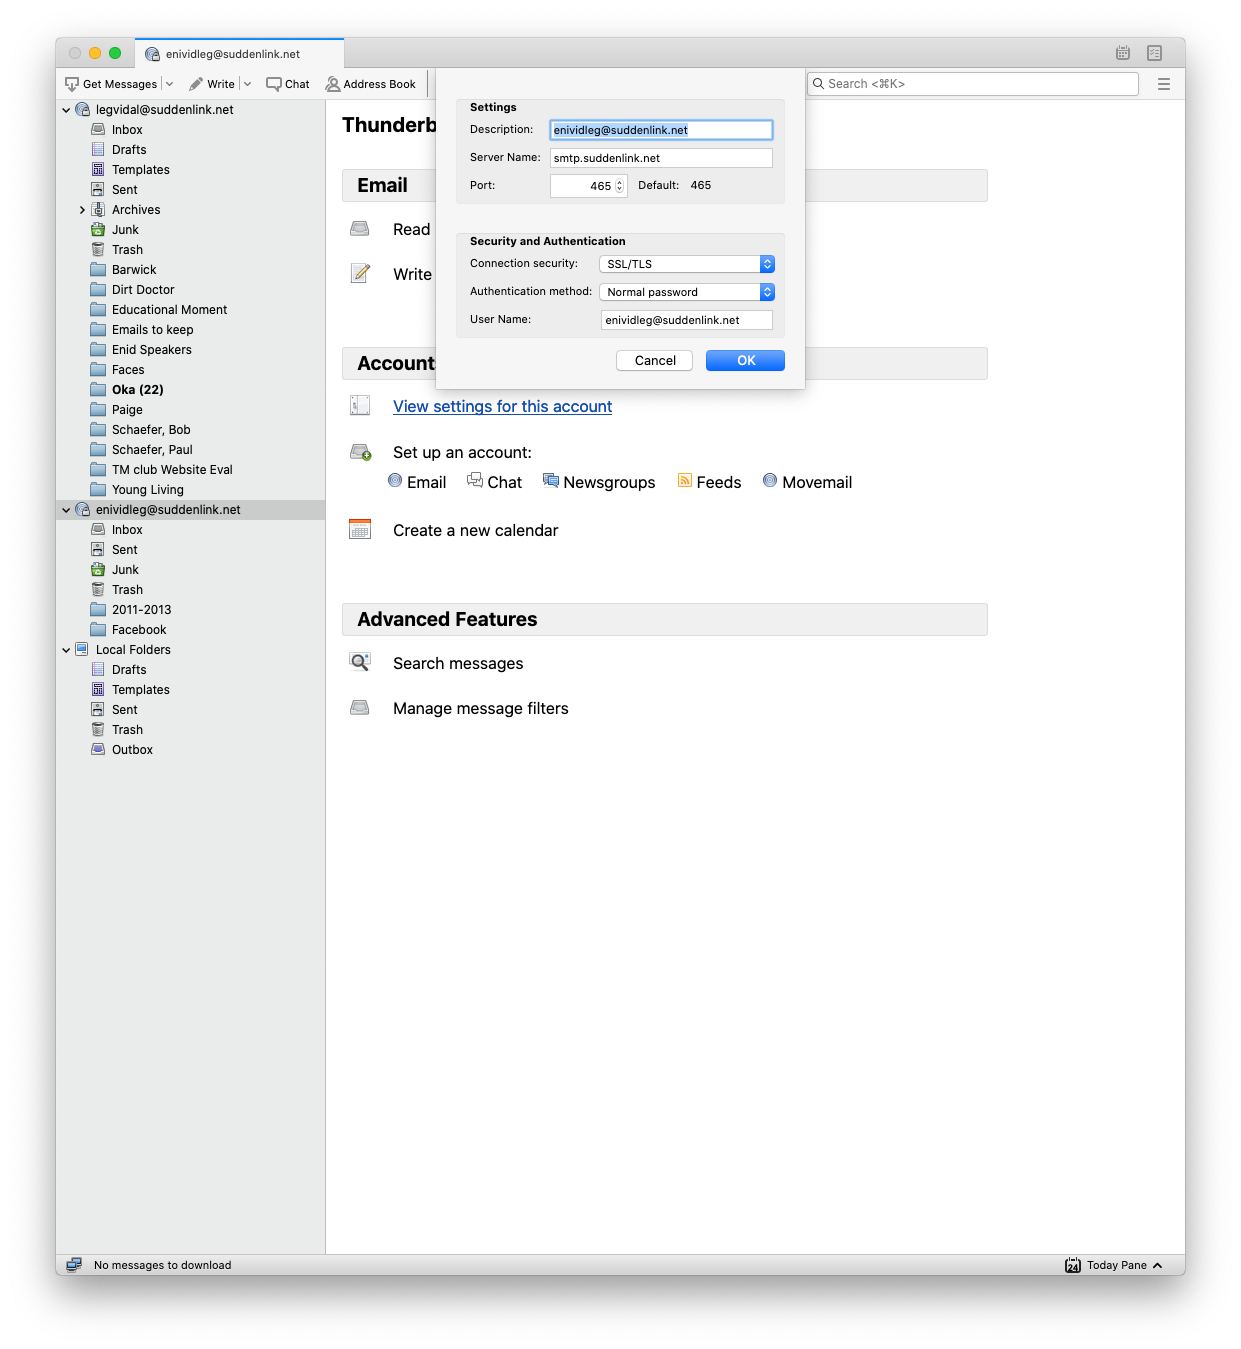Set up a Newsgroups account
1241x1349 pixels.
point(599,482)
